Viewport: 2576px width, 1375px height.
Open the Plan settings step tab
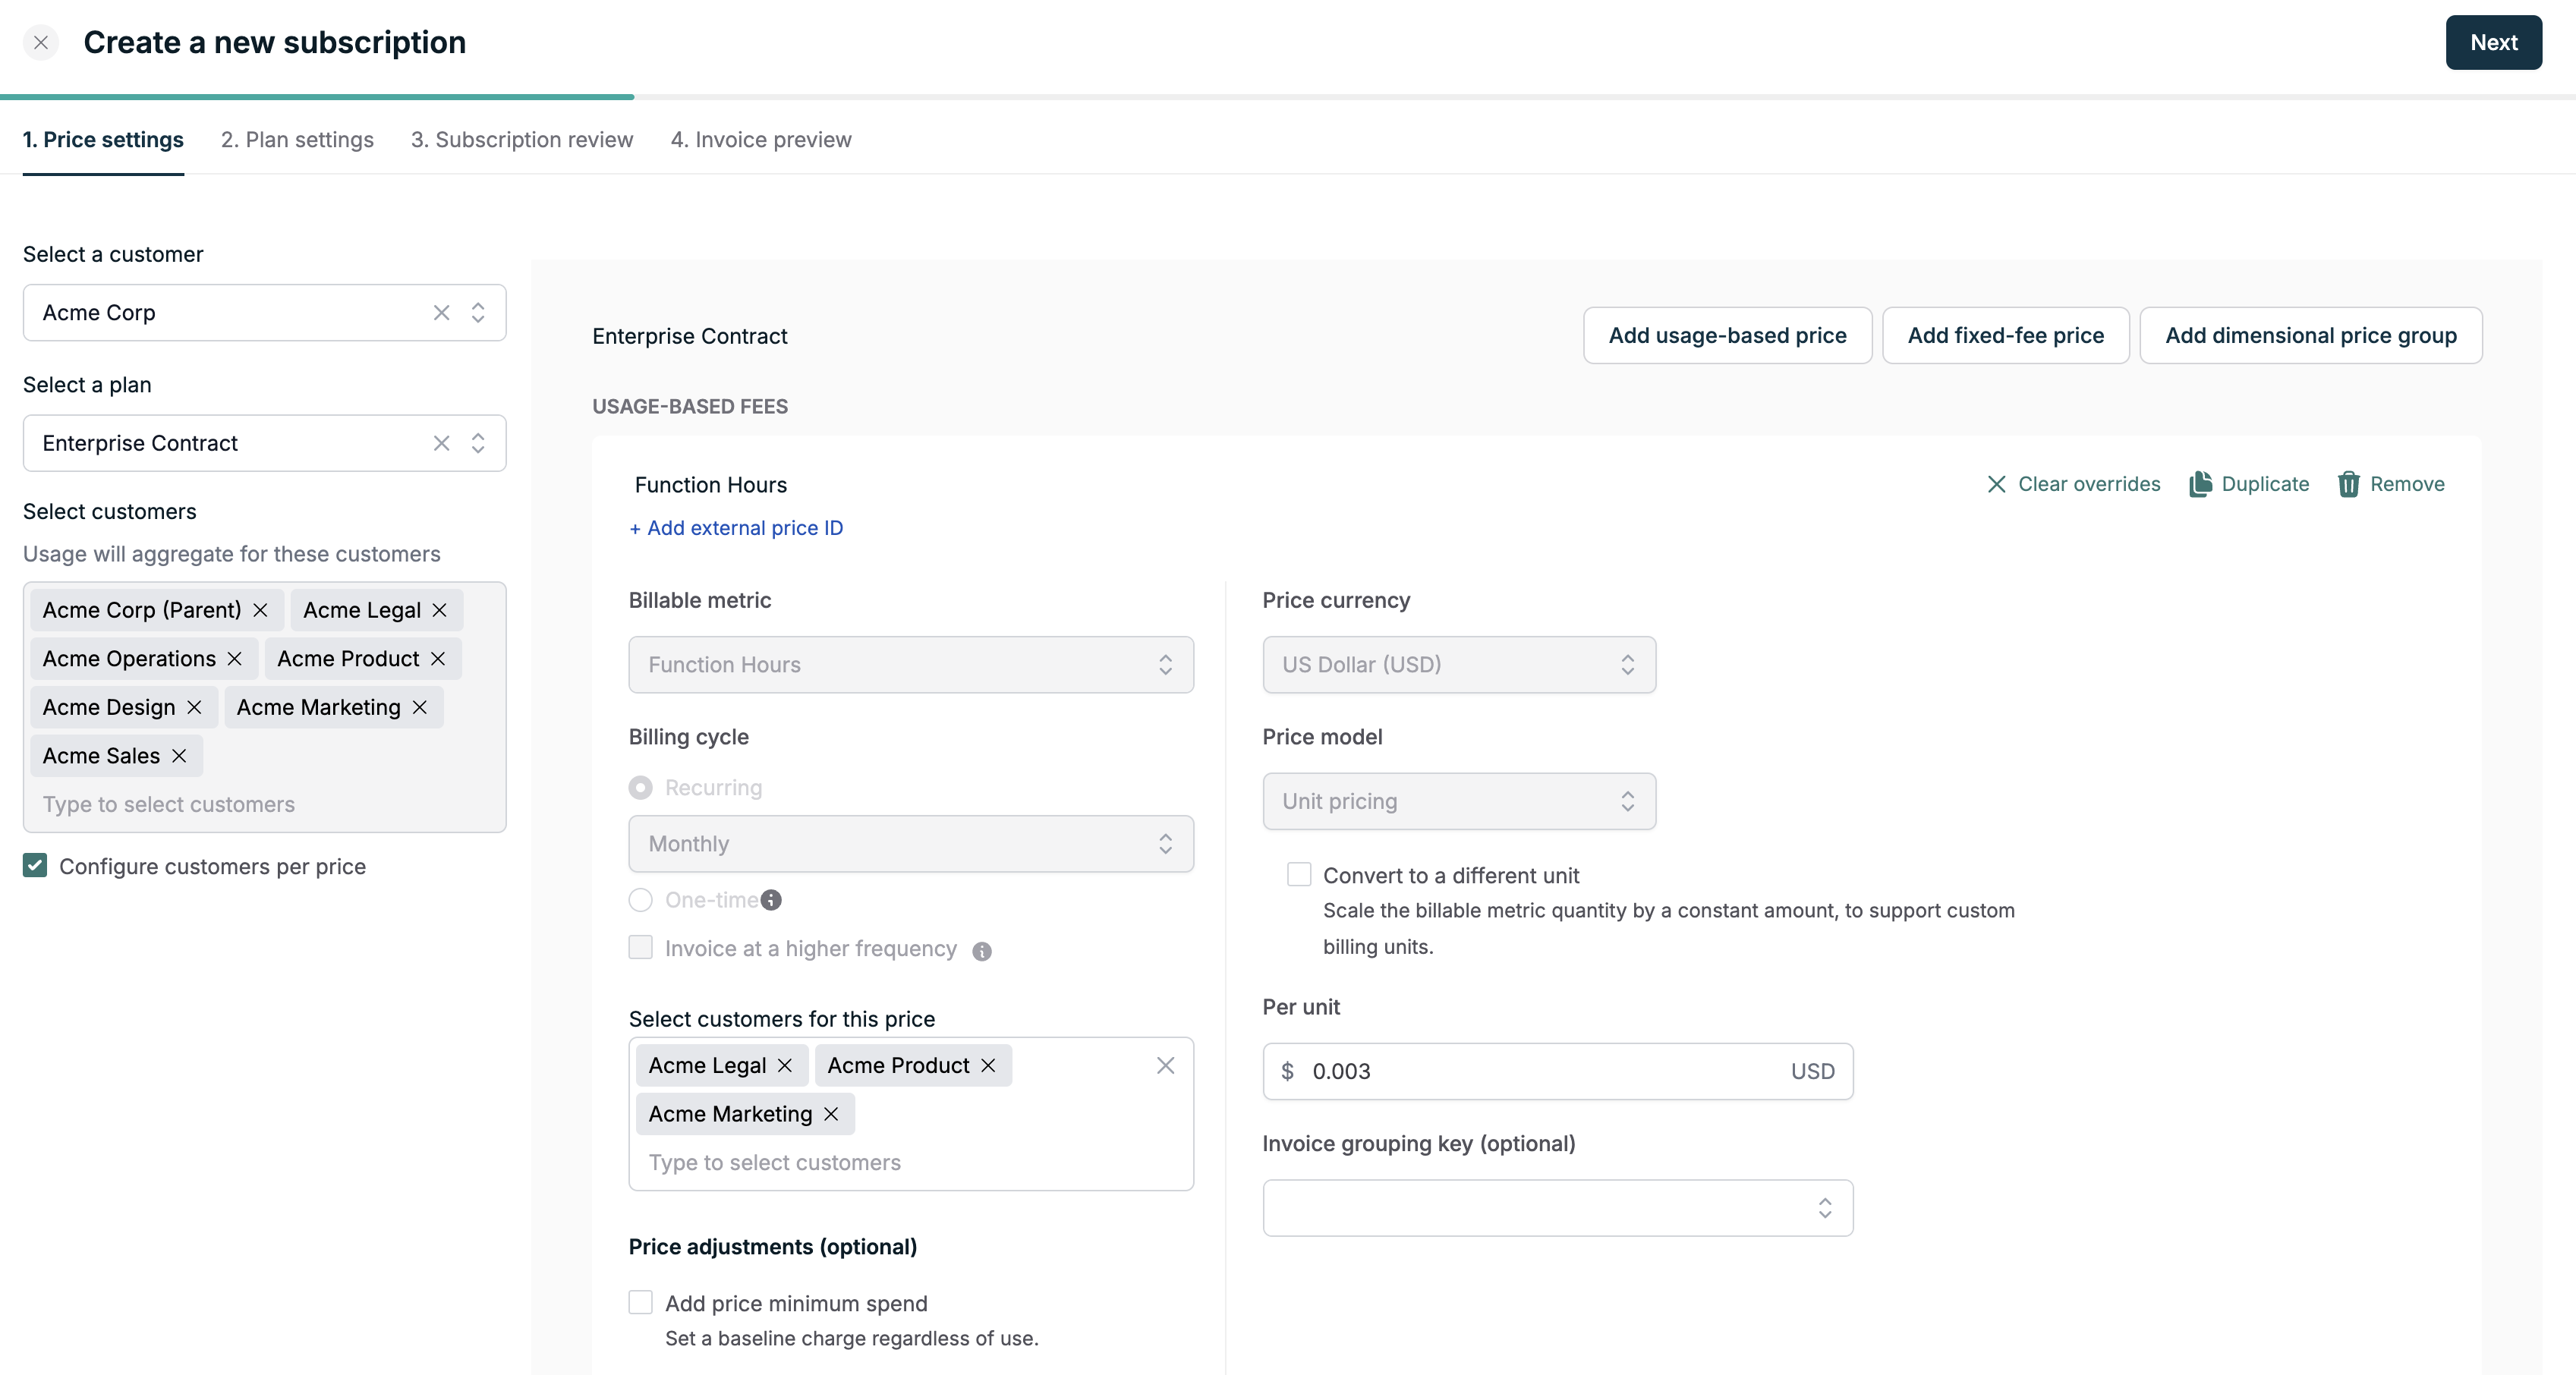297,139
